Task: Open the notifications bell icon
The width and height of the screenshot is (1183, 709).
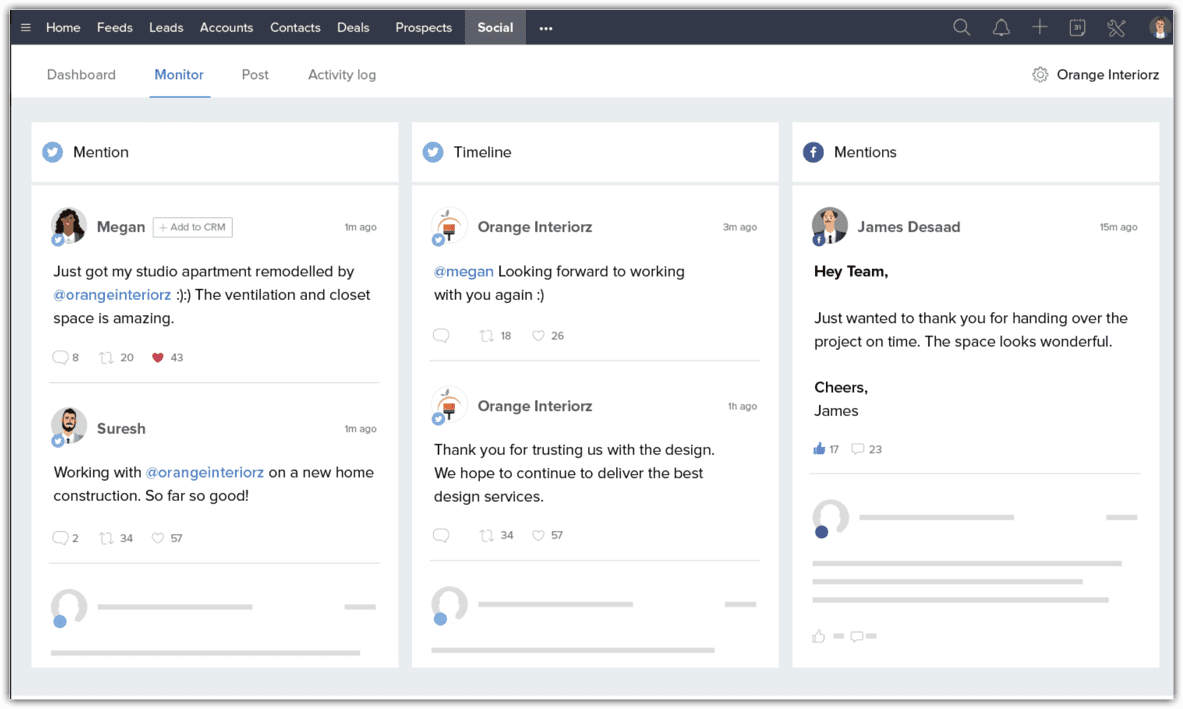Action: pyautogui.click(x=1000, y=28)
